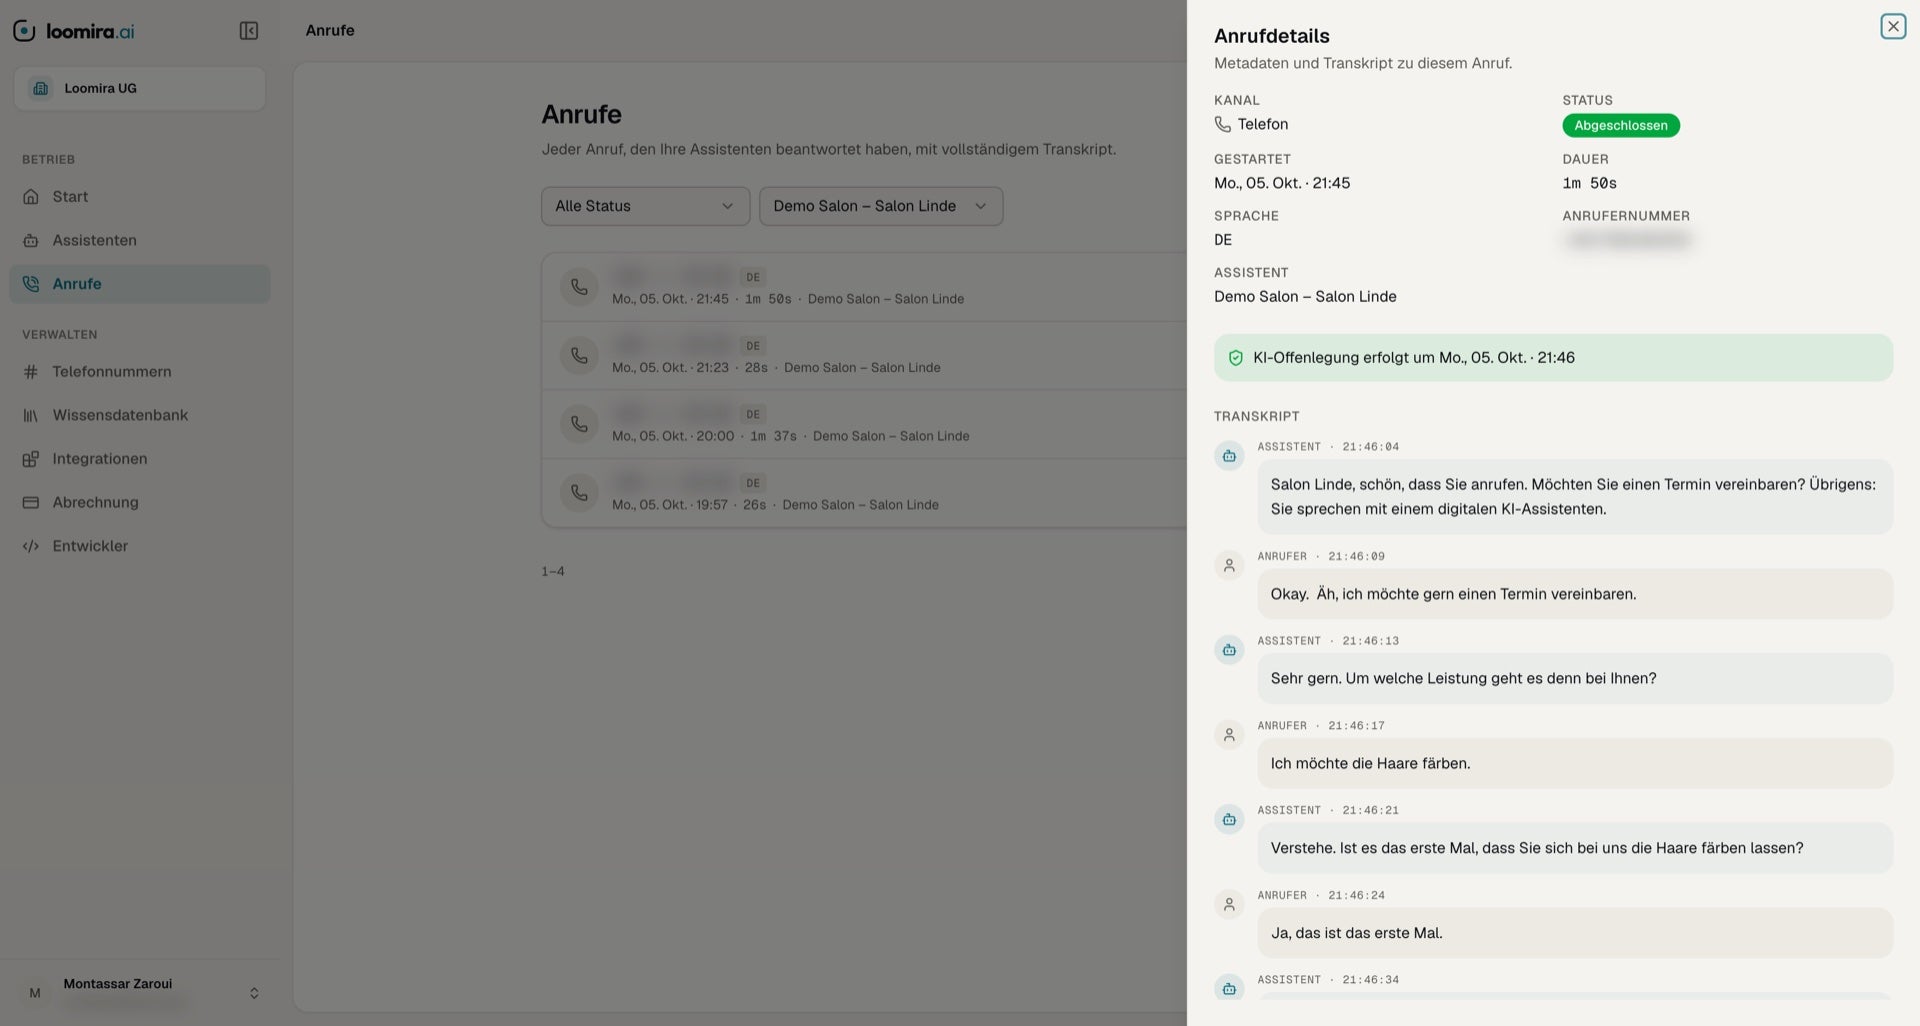Viewport: 1920px width, 1026px height.
Task: Click the shield icon in the KI-Offenlegung banner
Action: tap(1236, 358)
